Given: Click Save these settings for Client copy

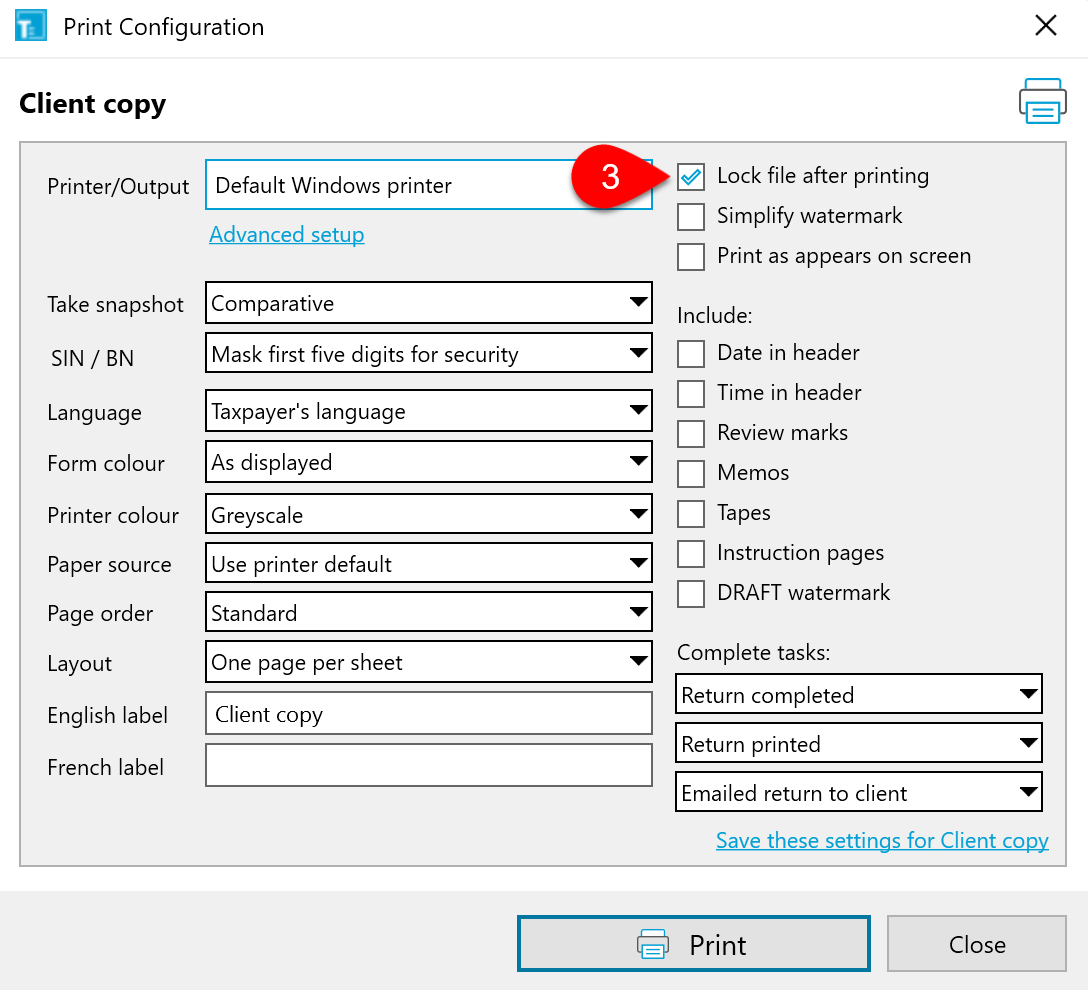Looking at the screenshot, I should 882,841.
